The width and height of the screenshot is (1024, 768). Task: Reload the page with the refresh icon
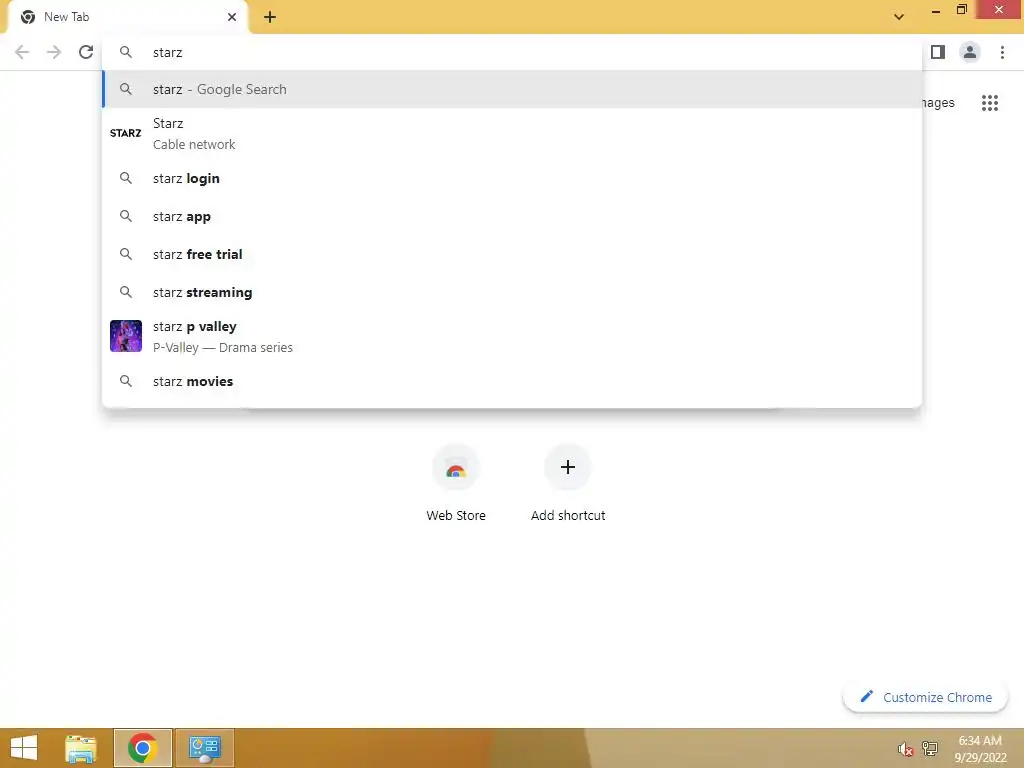click(x=86, y=52)
